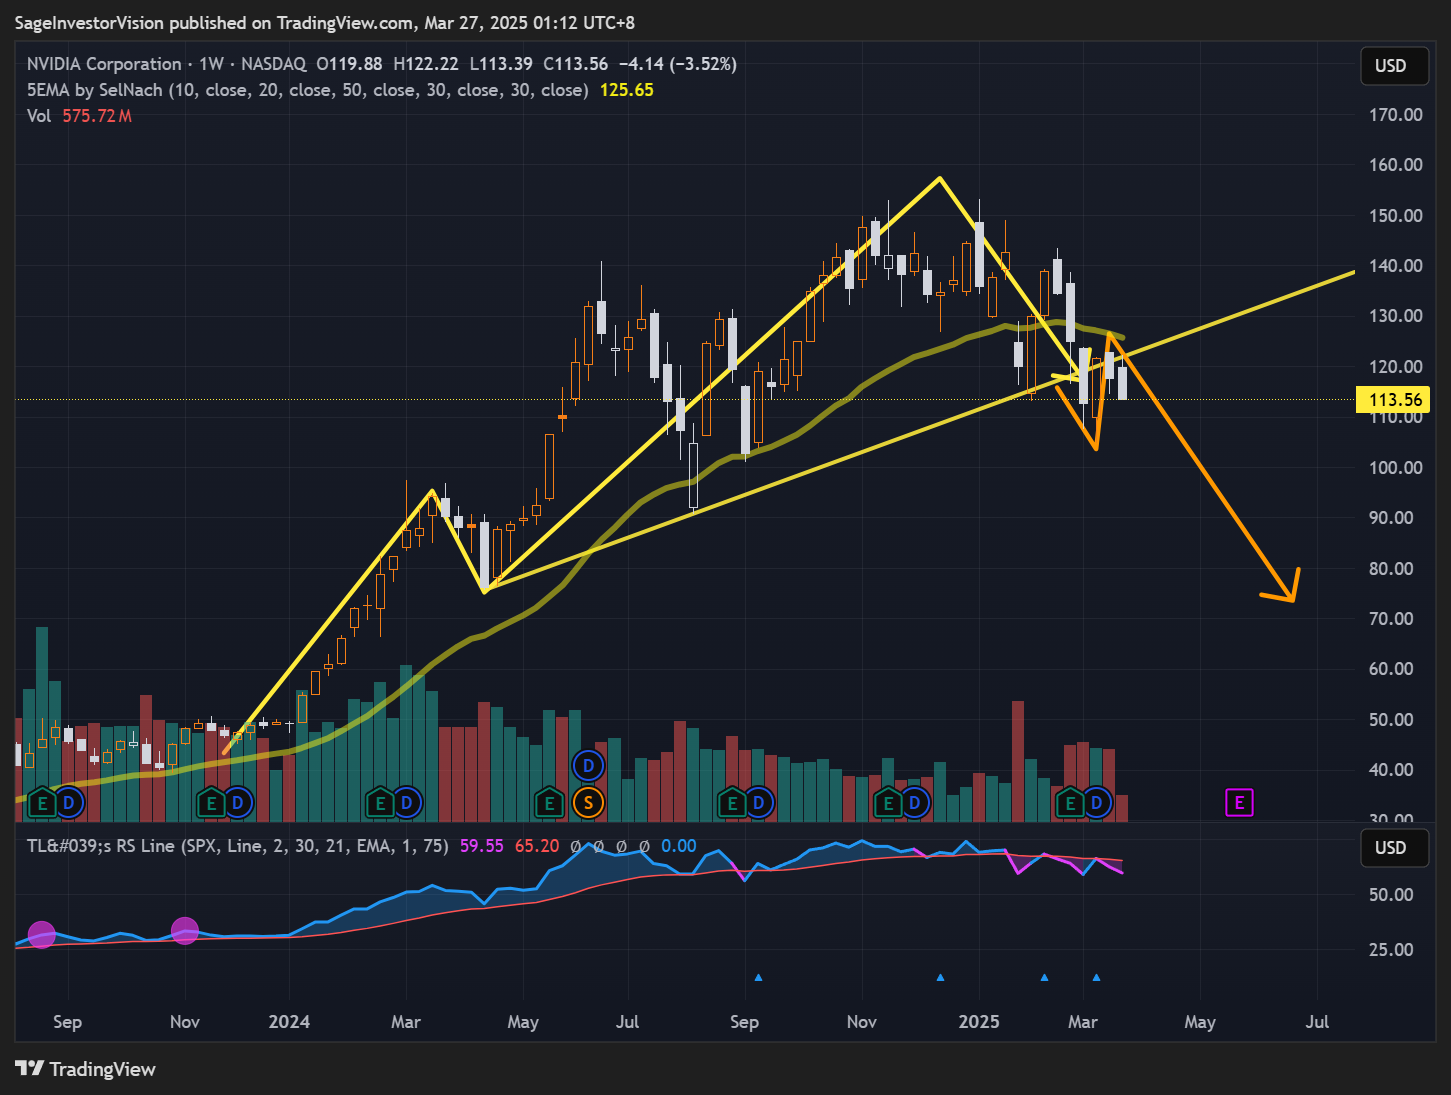Click the August 2024 earnings E marker

click(732, 802)
